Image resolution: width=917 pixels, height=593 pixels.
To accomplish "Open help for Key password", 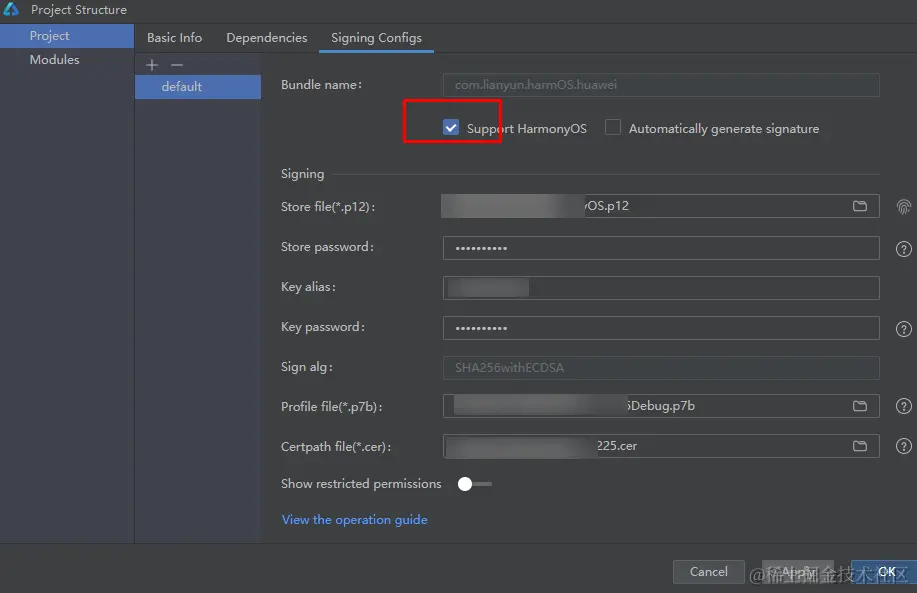I will tap(904, 329).
